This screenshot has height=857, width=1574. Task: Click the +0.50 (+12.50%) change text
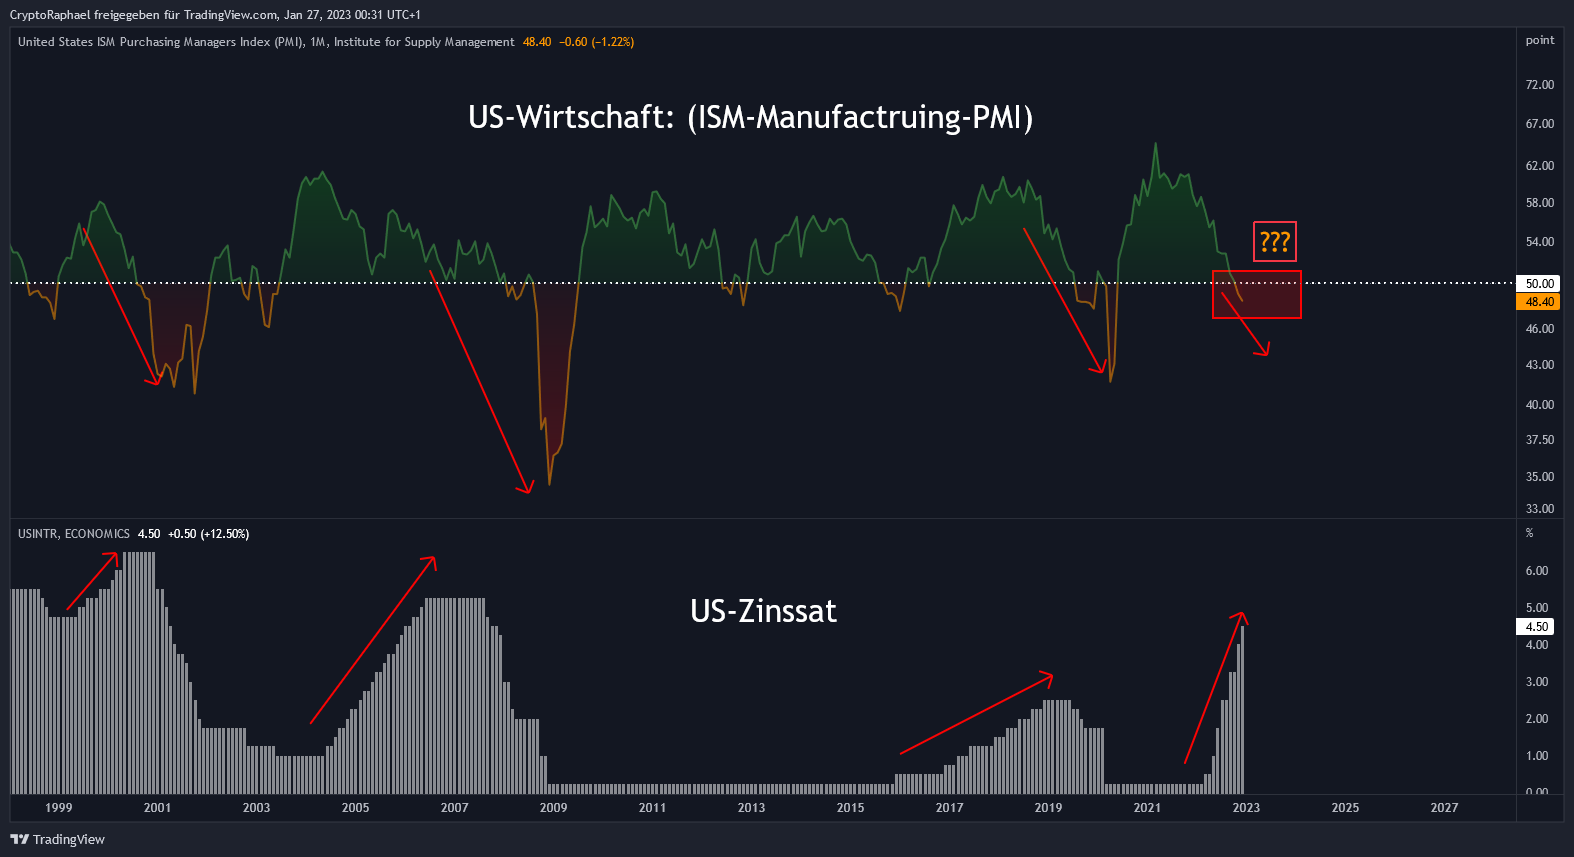[x=209, y=534]
